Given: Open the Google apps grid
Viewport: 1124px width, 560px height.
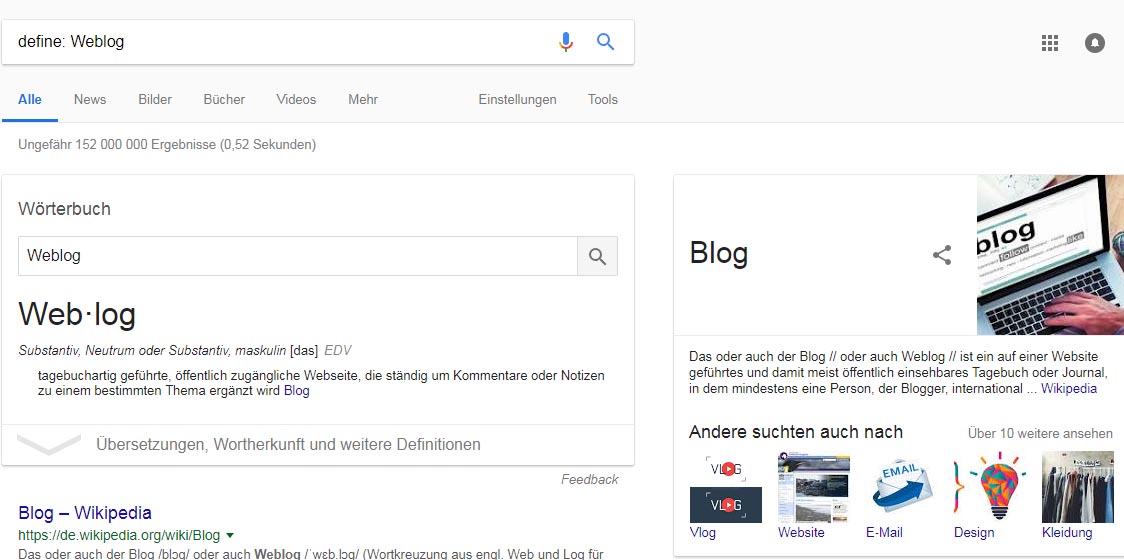Looking at the screenshot, I should 1049,43.
